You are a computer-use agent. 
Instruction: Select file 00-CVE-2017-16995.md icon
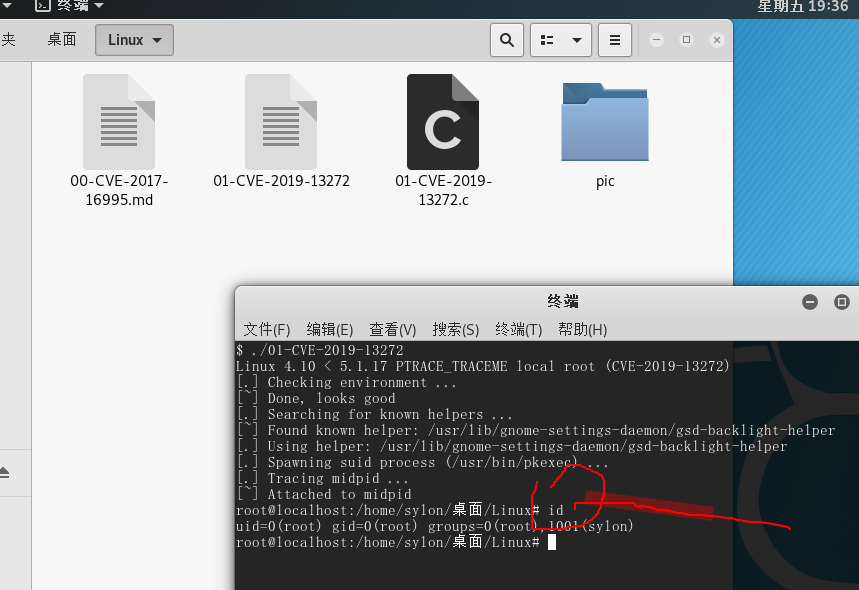119,122
